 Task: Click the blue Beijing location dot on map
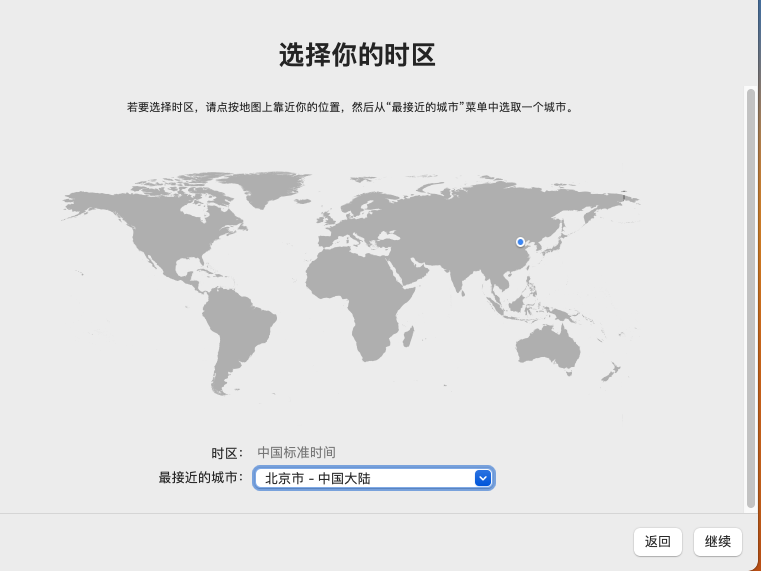(520, 242)
